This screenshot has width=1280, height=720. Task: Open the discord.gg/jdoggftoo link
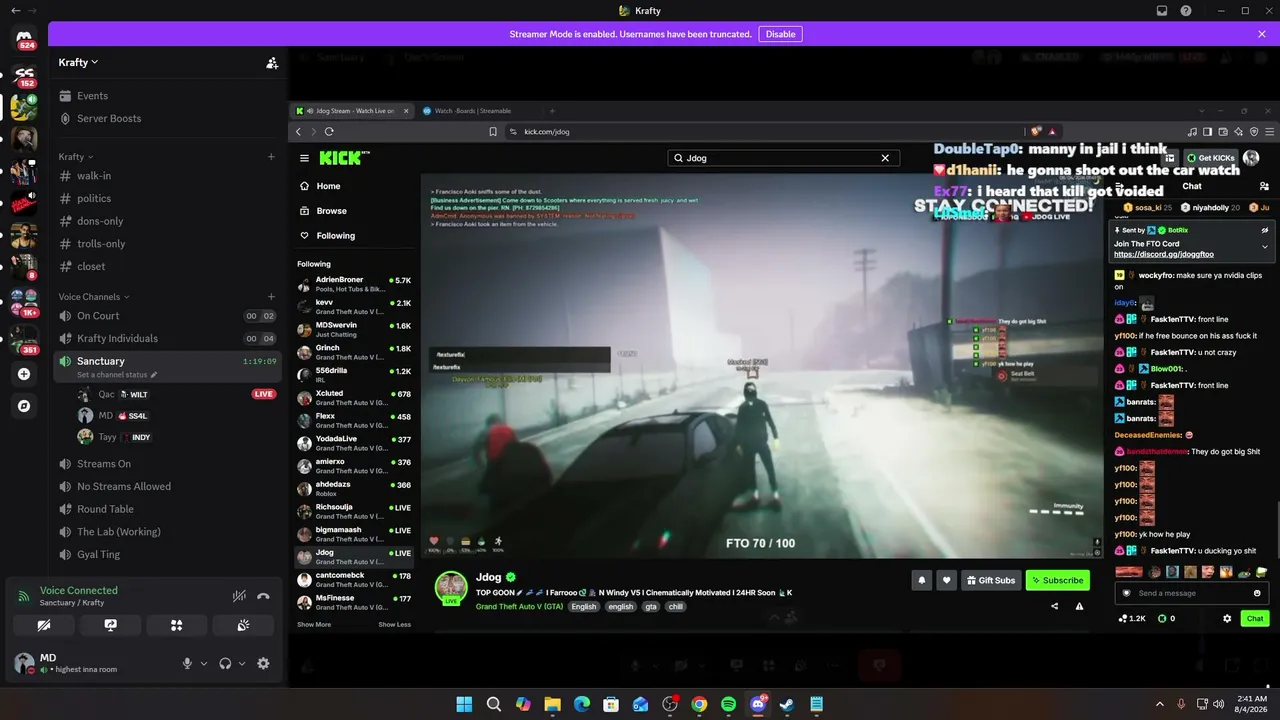click(1163, 255)
